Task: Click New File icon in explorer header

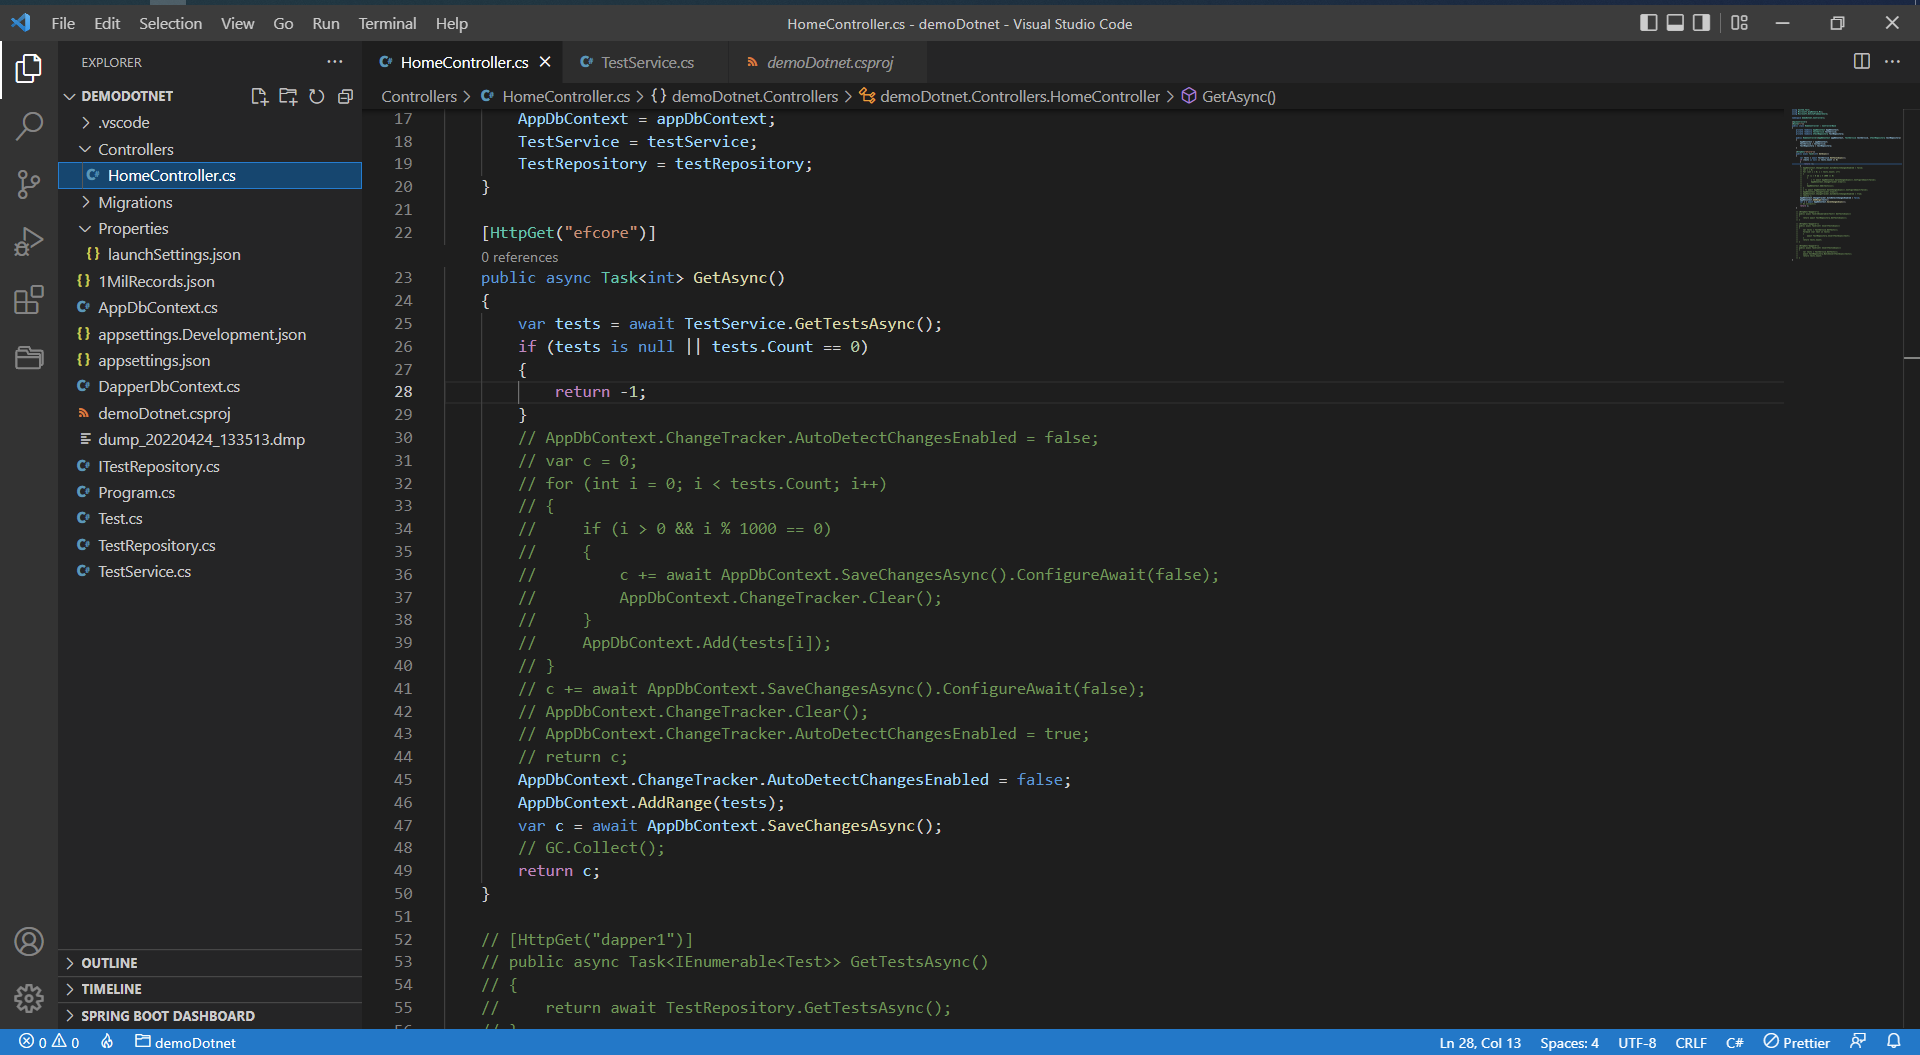Action: coord(259,96)
